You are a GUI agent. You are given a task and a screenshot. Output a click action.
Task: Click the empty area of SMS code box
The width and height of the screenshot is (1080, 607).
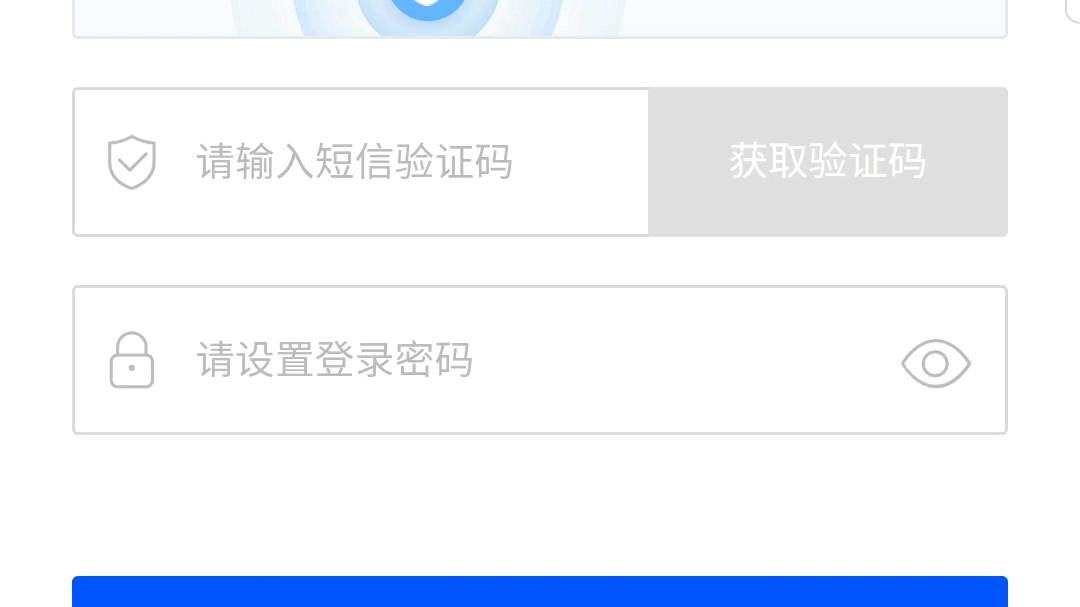pyautogui.click(x=579, y=162)
